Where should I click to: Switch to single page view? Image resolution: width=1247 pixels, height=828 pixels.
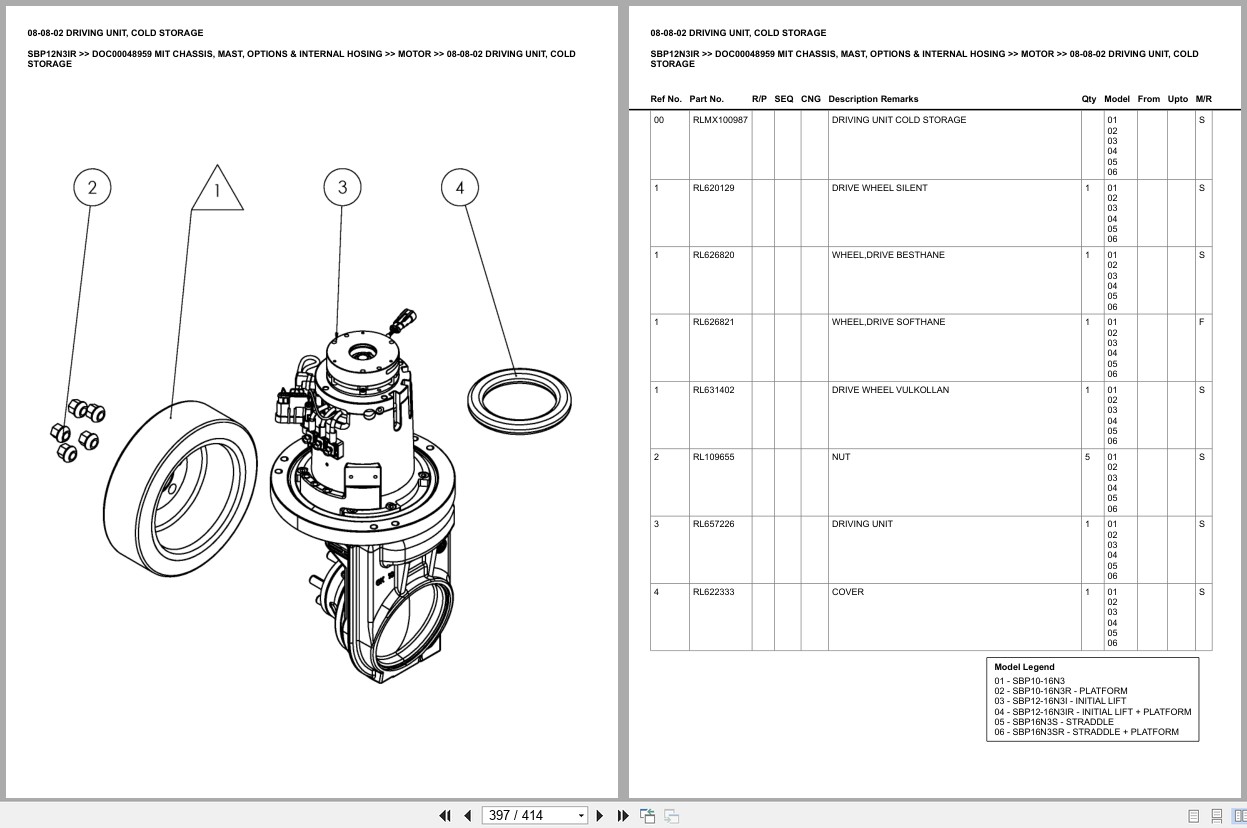[1194, 816]
